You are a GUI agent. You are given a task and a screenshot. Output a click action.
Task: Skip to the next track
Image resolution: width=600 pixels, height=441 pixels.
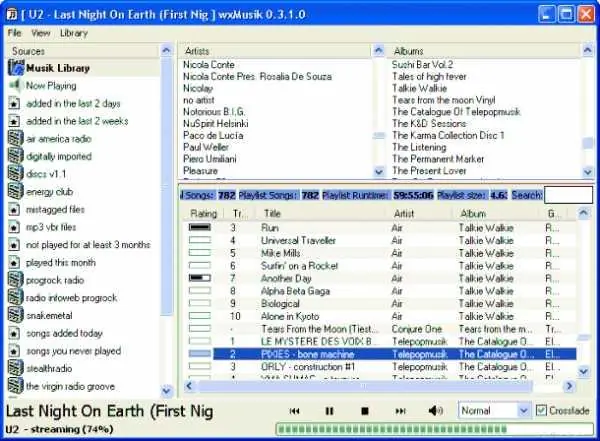coord(400,411)
